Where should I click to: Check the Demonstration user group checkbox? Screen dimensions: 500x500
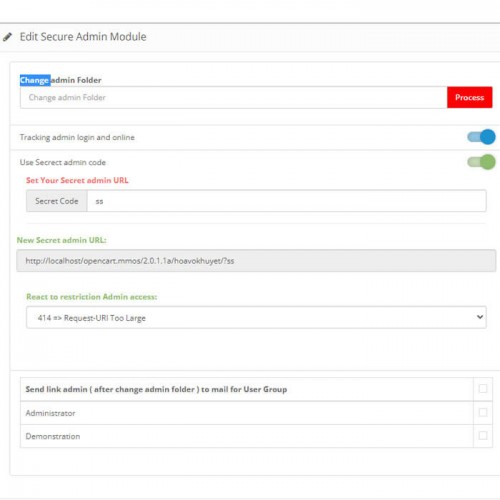pos(483,435)
